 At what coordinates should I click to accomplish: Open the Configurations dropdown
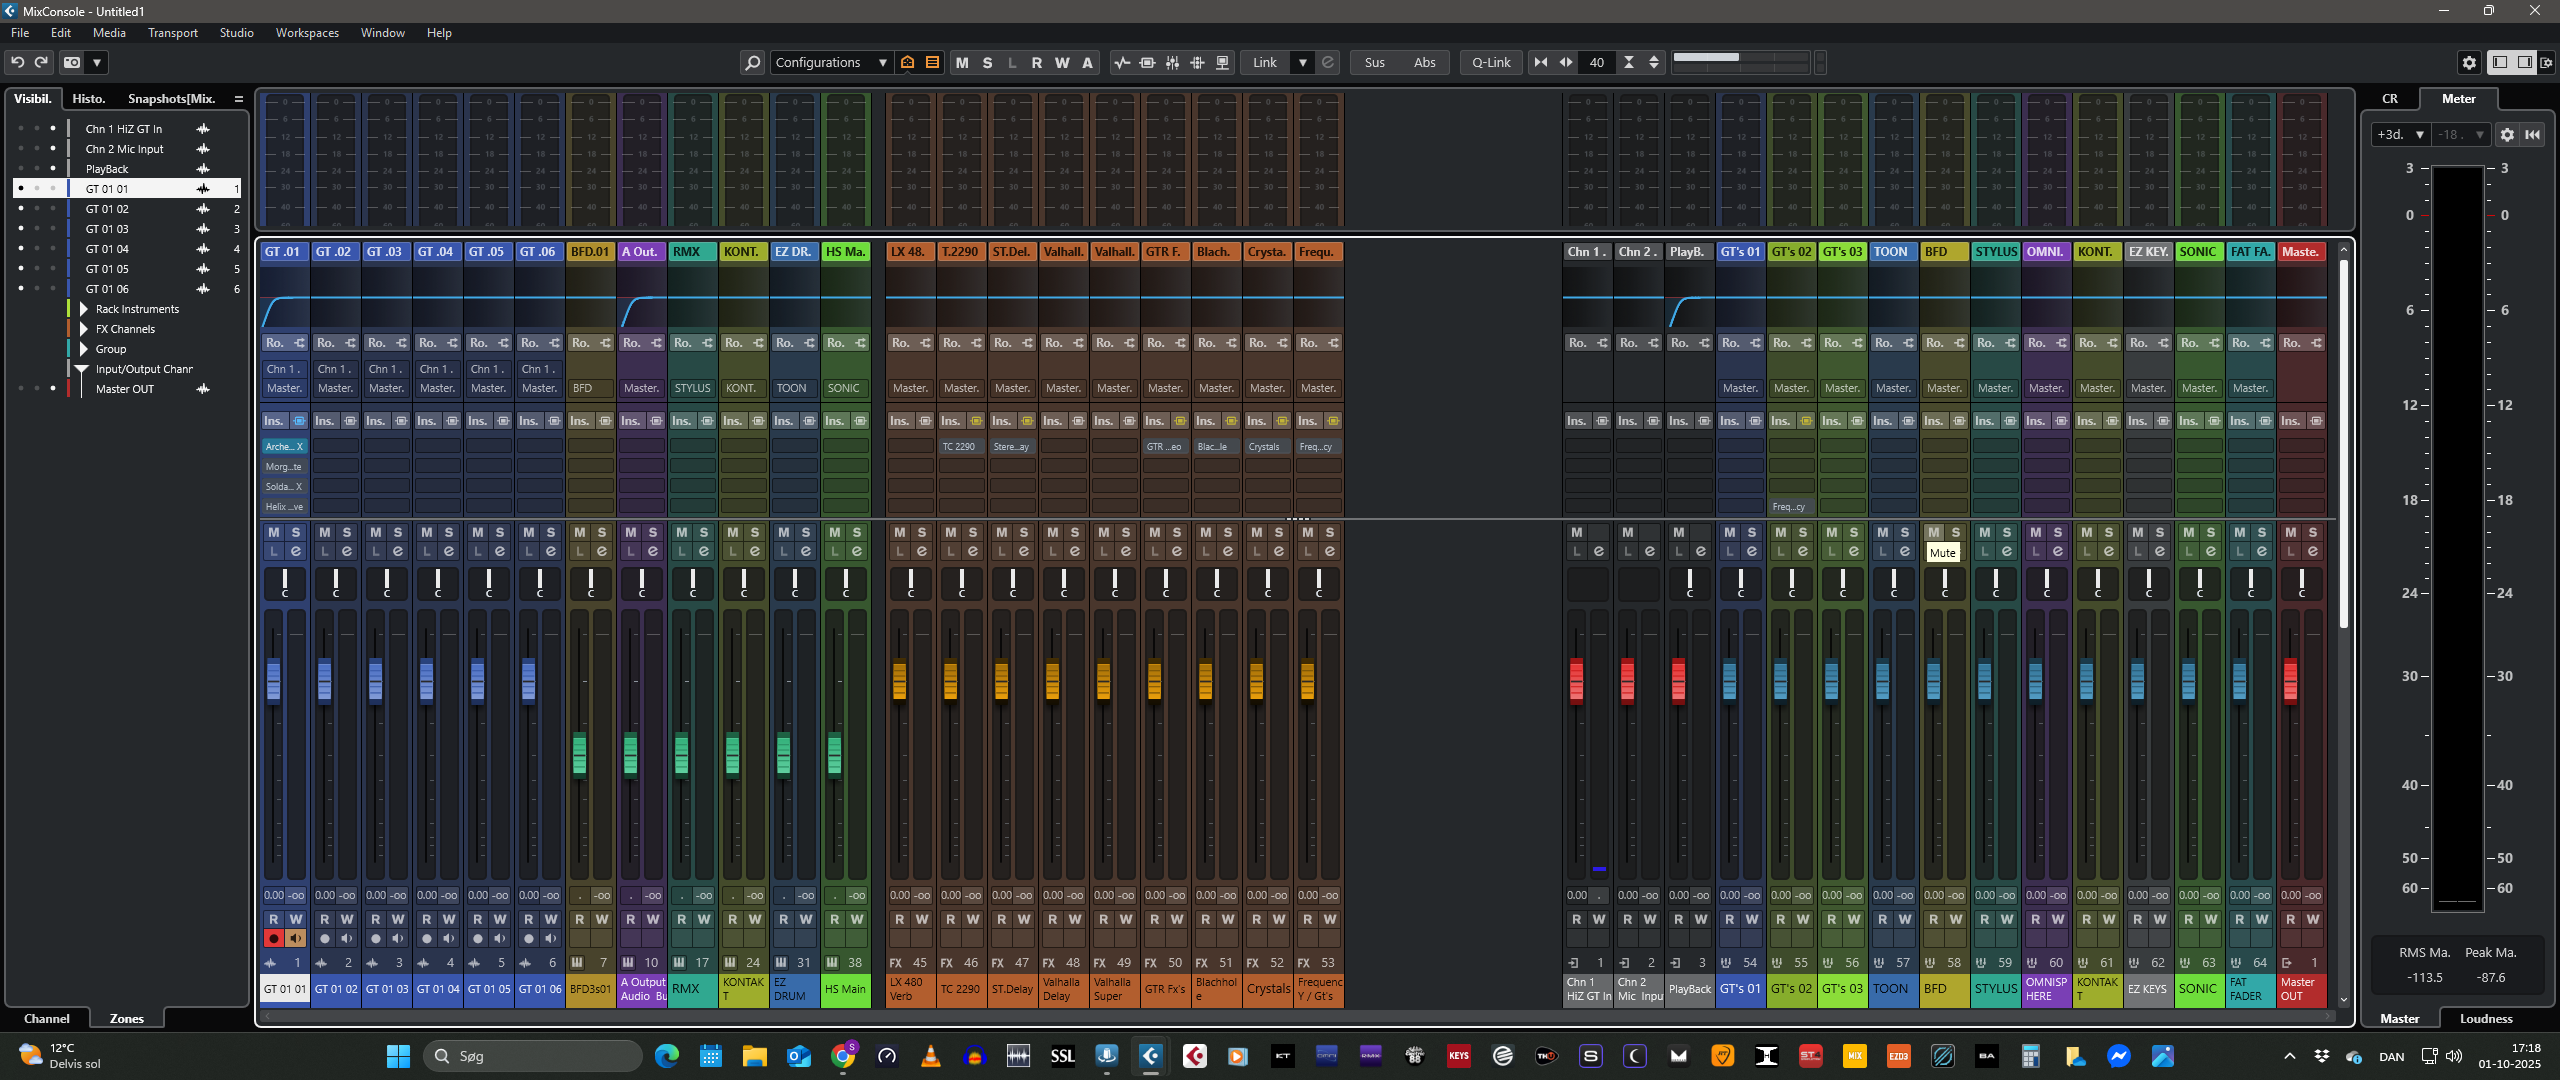click(831, 62)
